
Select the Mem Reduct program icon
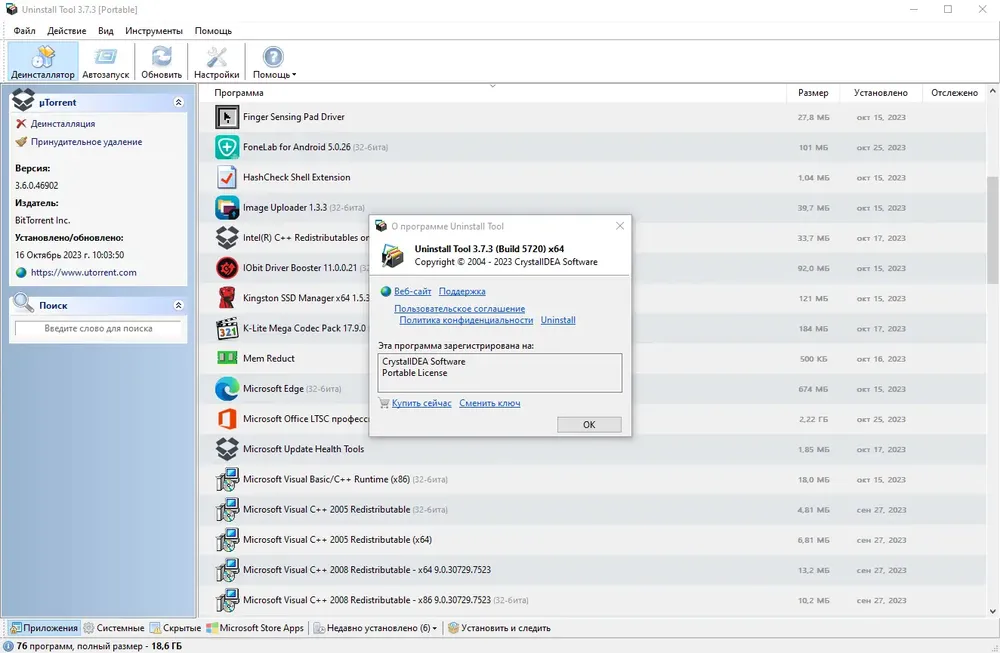pyautogui.click(x=227, y=359)
